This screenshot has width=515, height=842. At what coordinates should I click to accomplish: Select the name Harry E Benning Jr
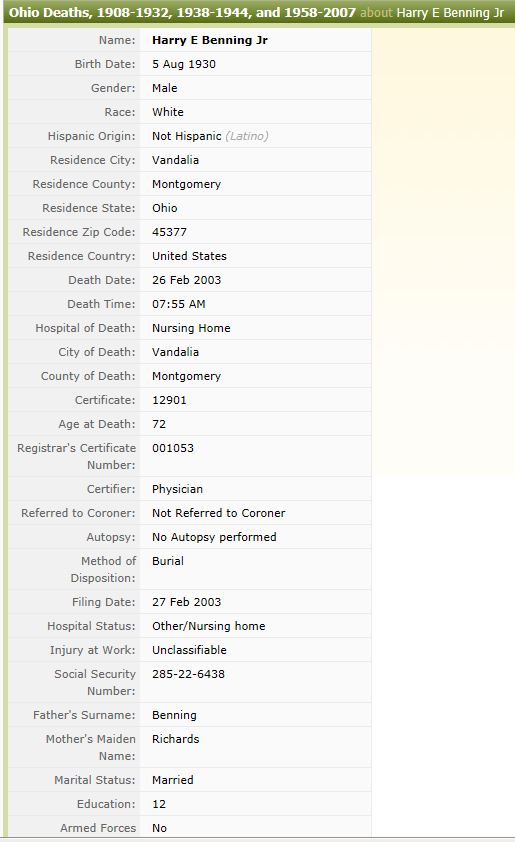[209, 40]
